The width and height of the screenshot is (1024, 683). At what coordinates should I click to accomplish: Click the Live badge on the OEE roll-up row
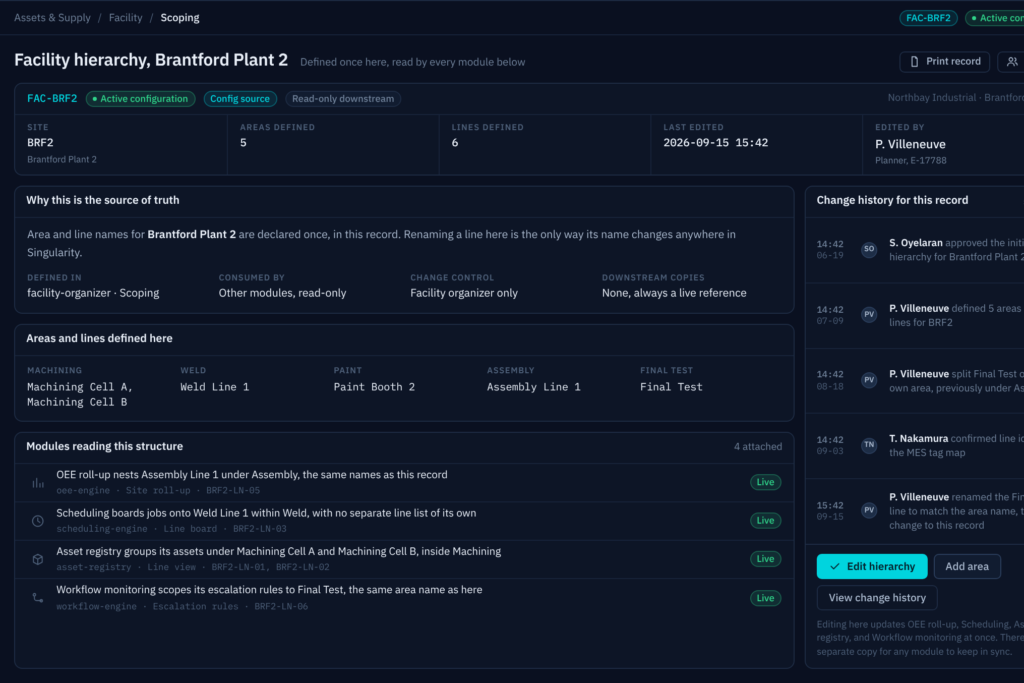[765, 482]
